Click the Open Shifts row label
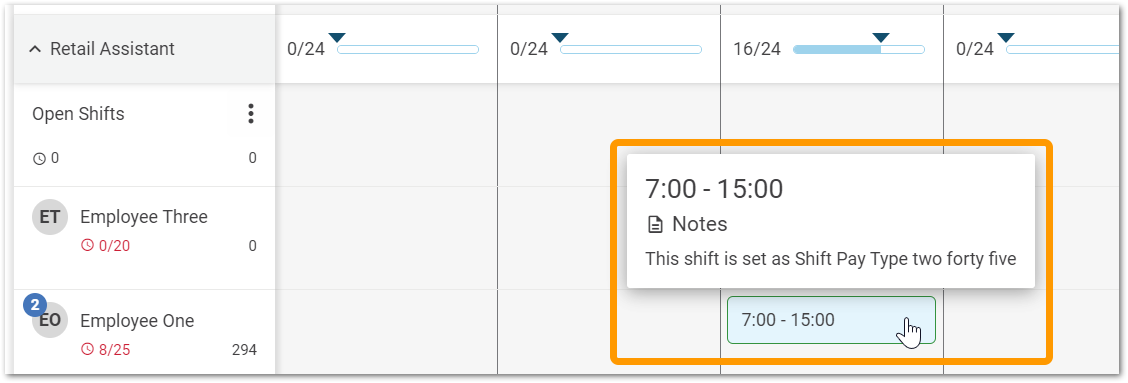This screenshot has width=1128, height=383. tap(78, 114)
